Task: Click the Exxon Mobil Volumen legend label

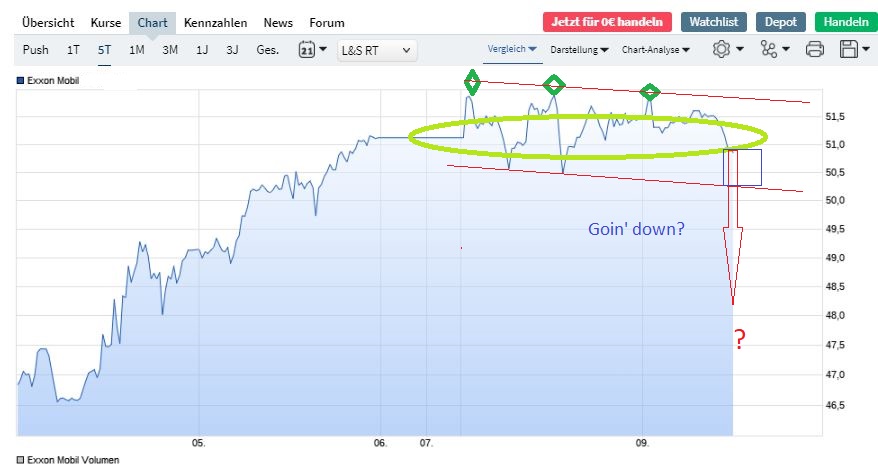Action: pyautogui.click(x=74, y=460)
